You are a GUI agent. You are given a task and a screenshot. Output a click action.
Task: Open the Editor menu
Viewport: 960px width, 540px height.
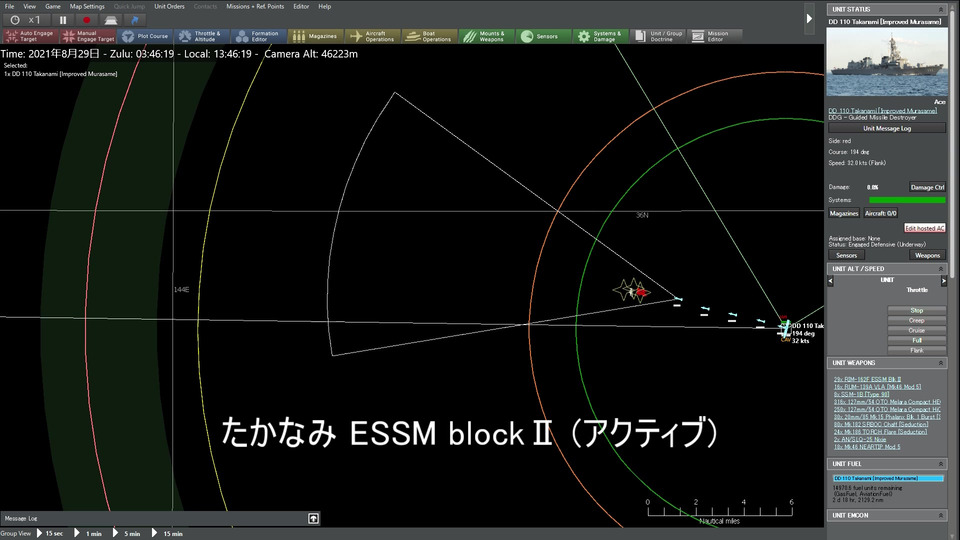301,6
